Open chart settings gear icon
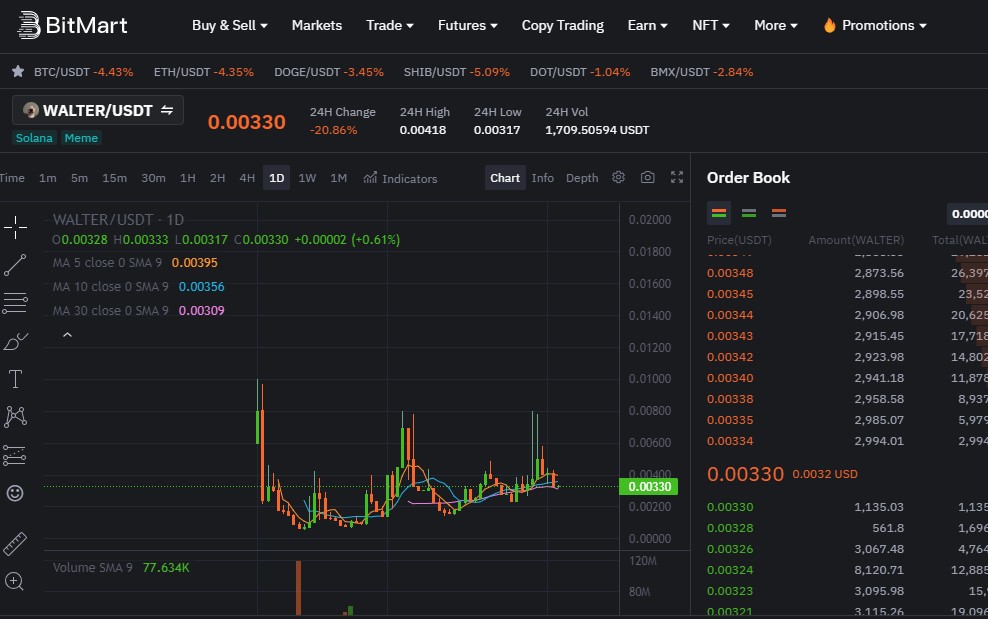Viewport: 988px width, 619px height. click(618, 177)
